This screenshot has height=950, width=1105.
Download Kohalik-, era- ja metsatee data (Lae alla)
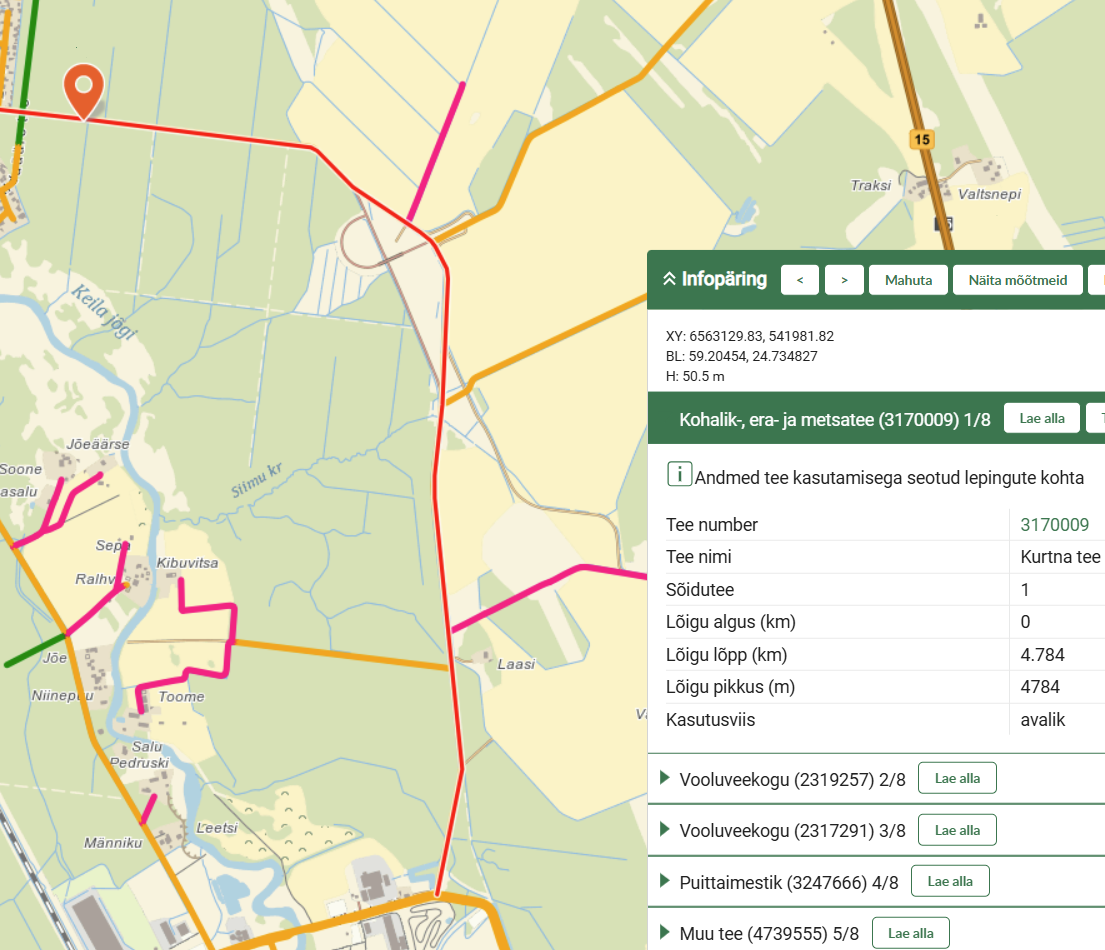(1042, 418)
